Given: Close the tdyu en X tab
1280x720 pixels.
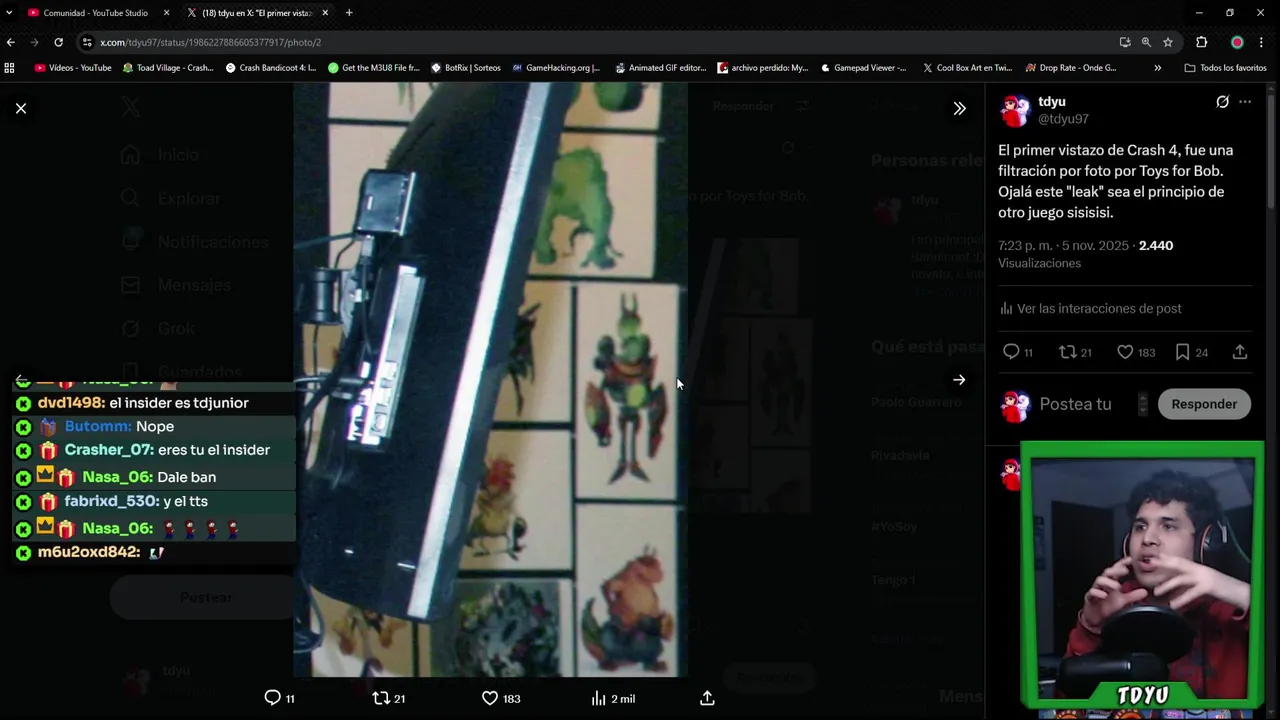Looking at the screenshot, I should [325, 13].
